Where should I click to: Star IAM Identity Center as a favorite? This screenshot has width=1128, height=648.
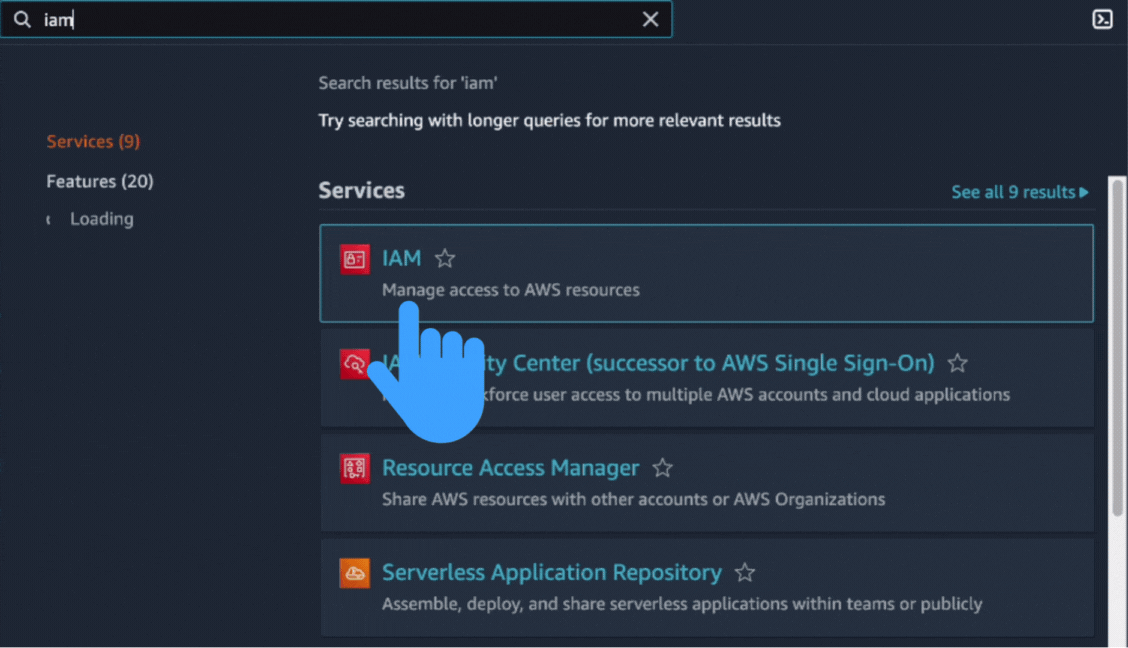tap(957, 363)
